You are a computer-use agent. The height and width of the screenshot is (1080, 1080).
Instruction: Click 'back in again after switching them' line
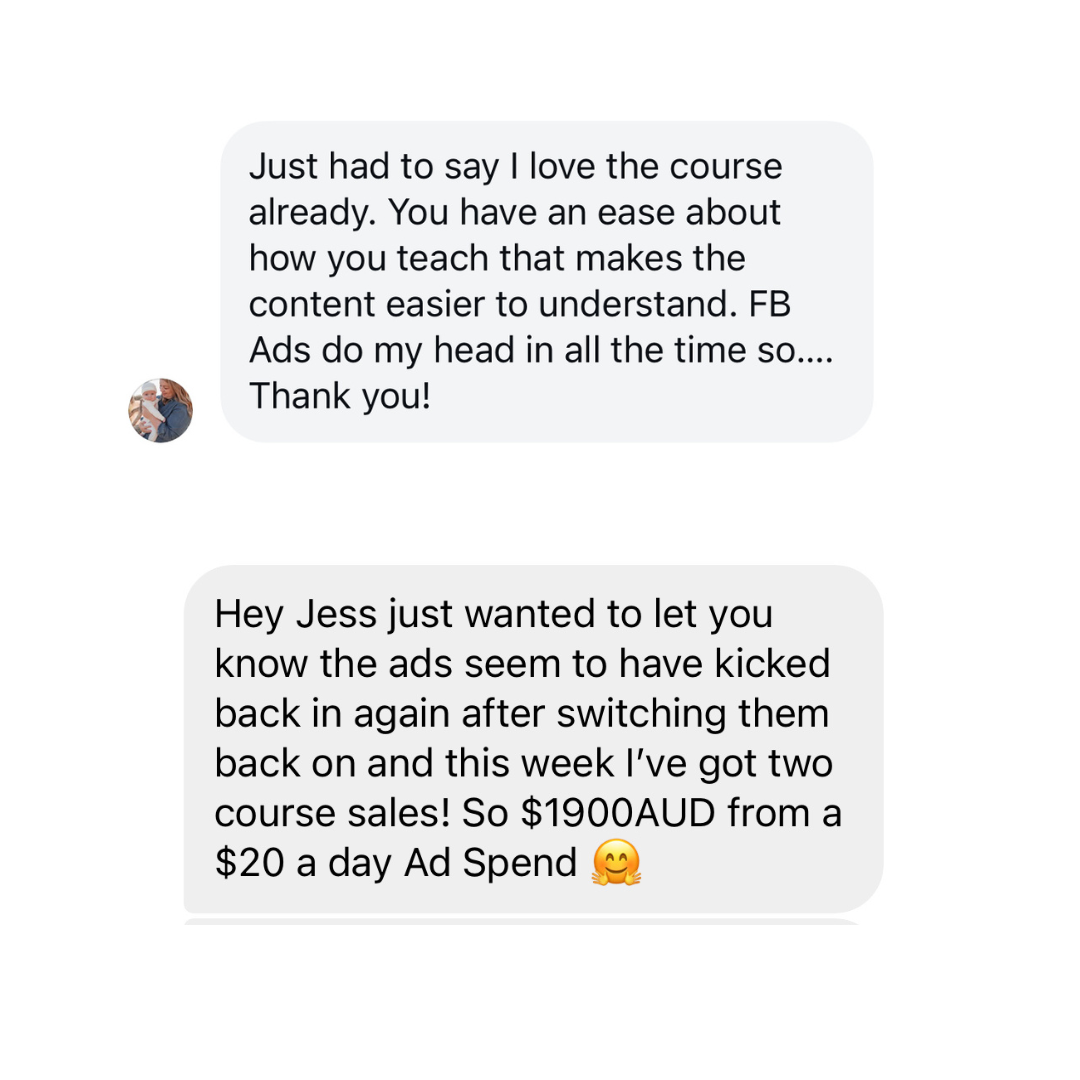(x=521, y=713)
